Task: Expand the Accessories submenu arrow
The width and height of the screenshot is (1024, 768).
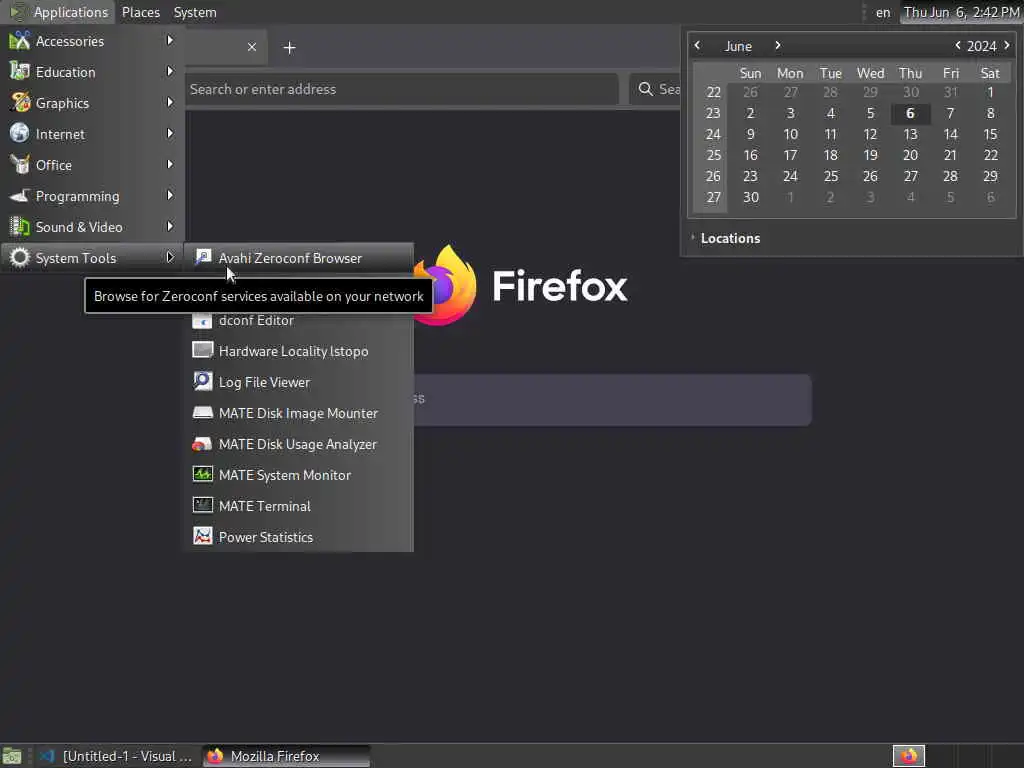Action: coord(170,40)
